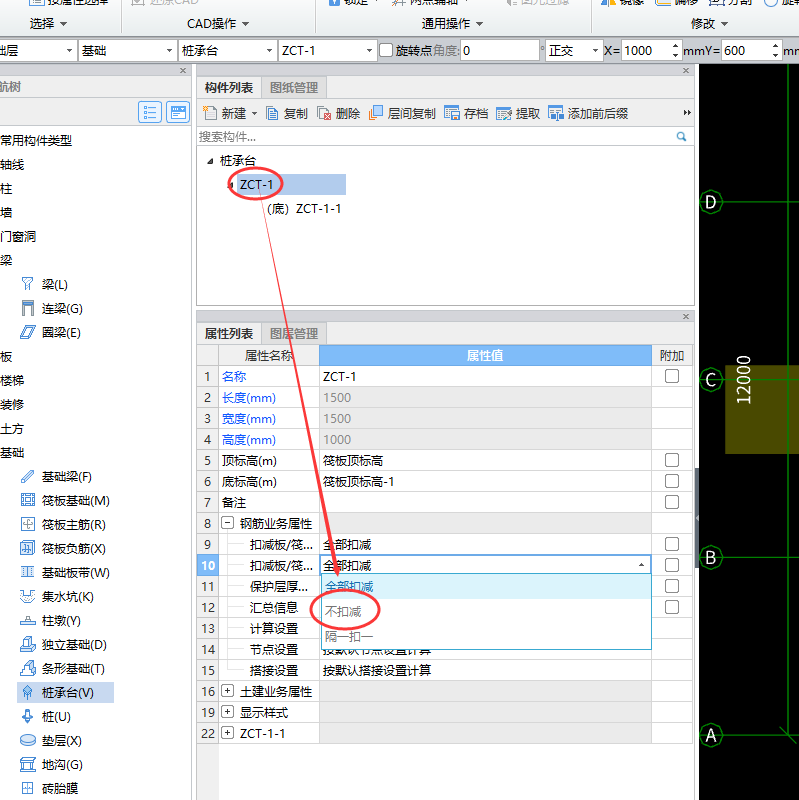The image size is (799, 800).
Task: Select 集水坑(K) sump pit
Action: click(x=57, y=596)
